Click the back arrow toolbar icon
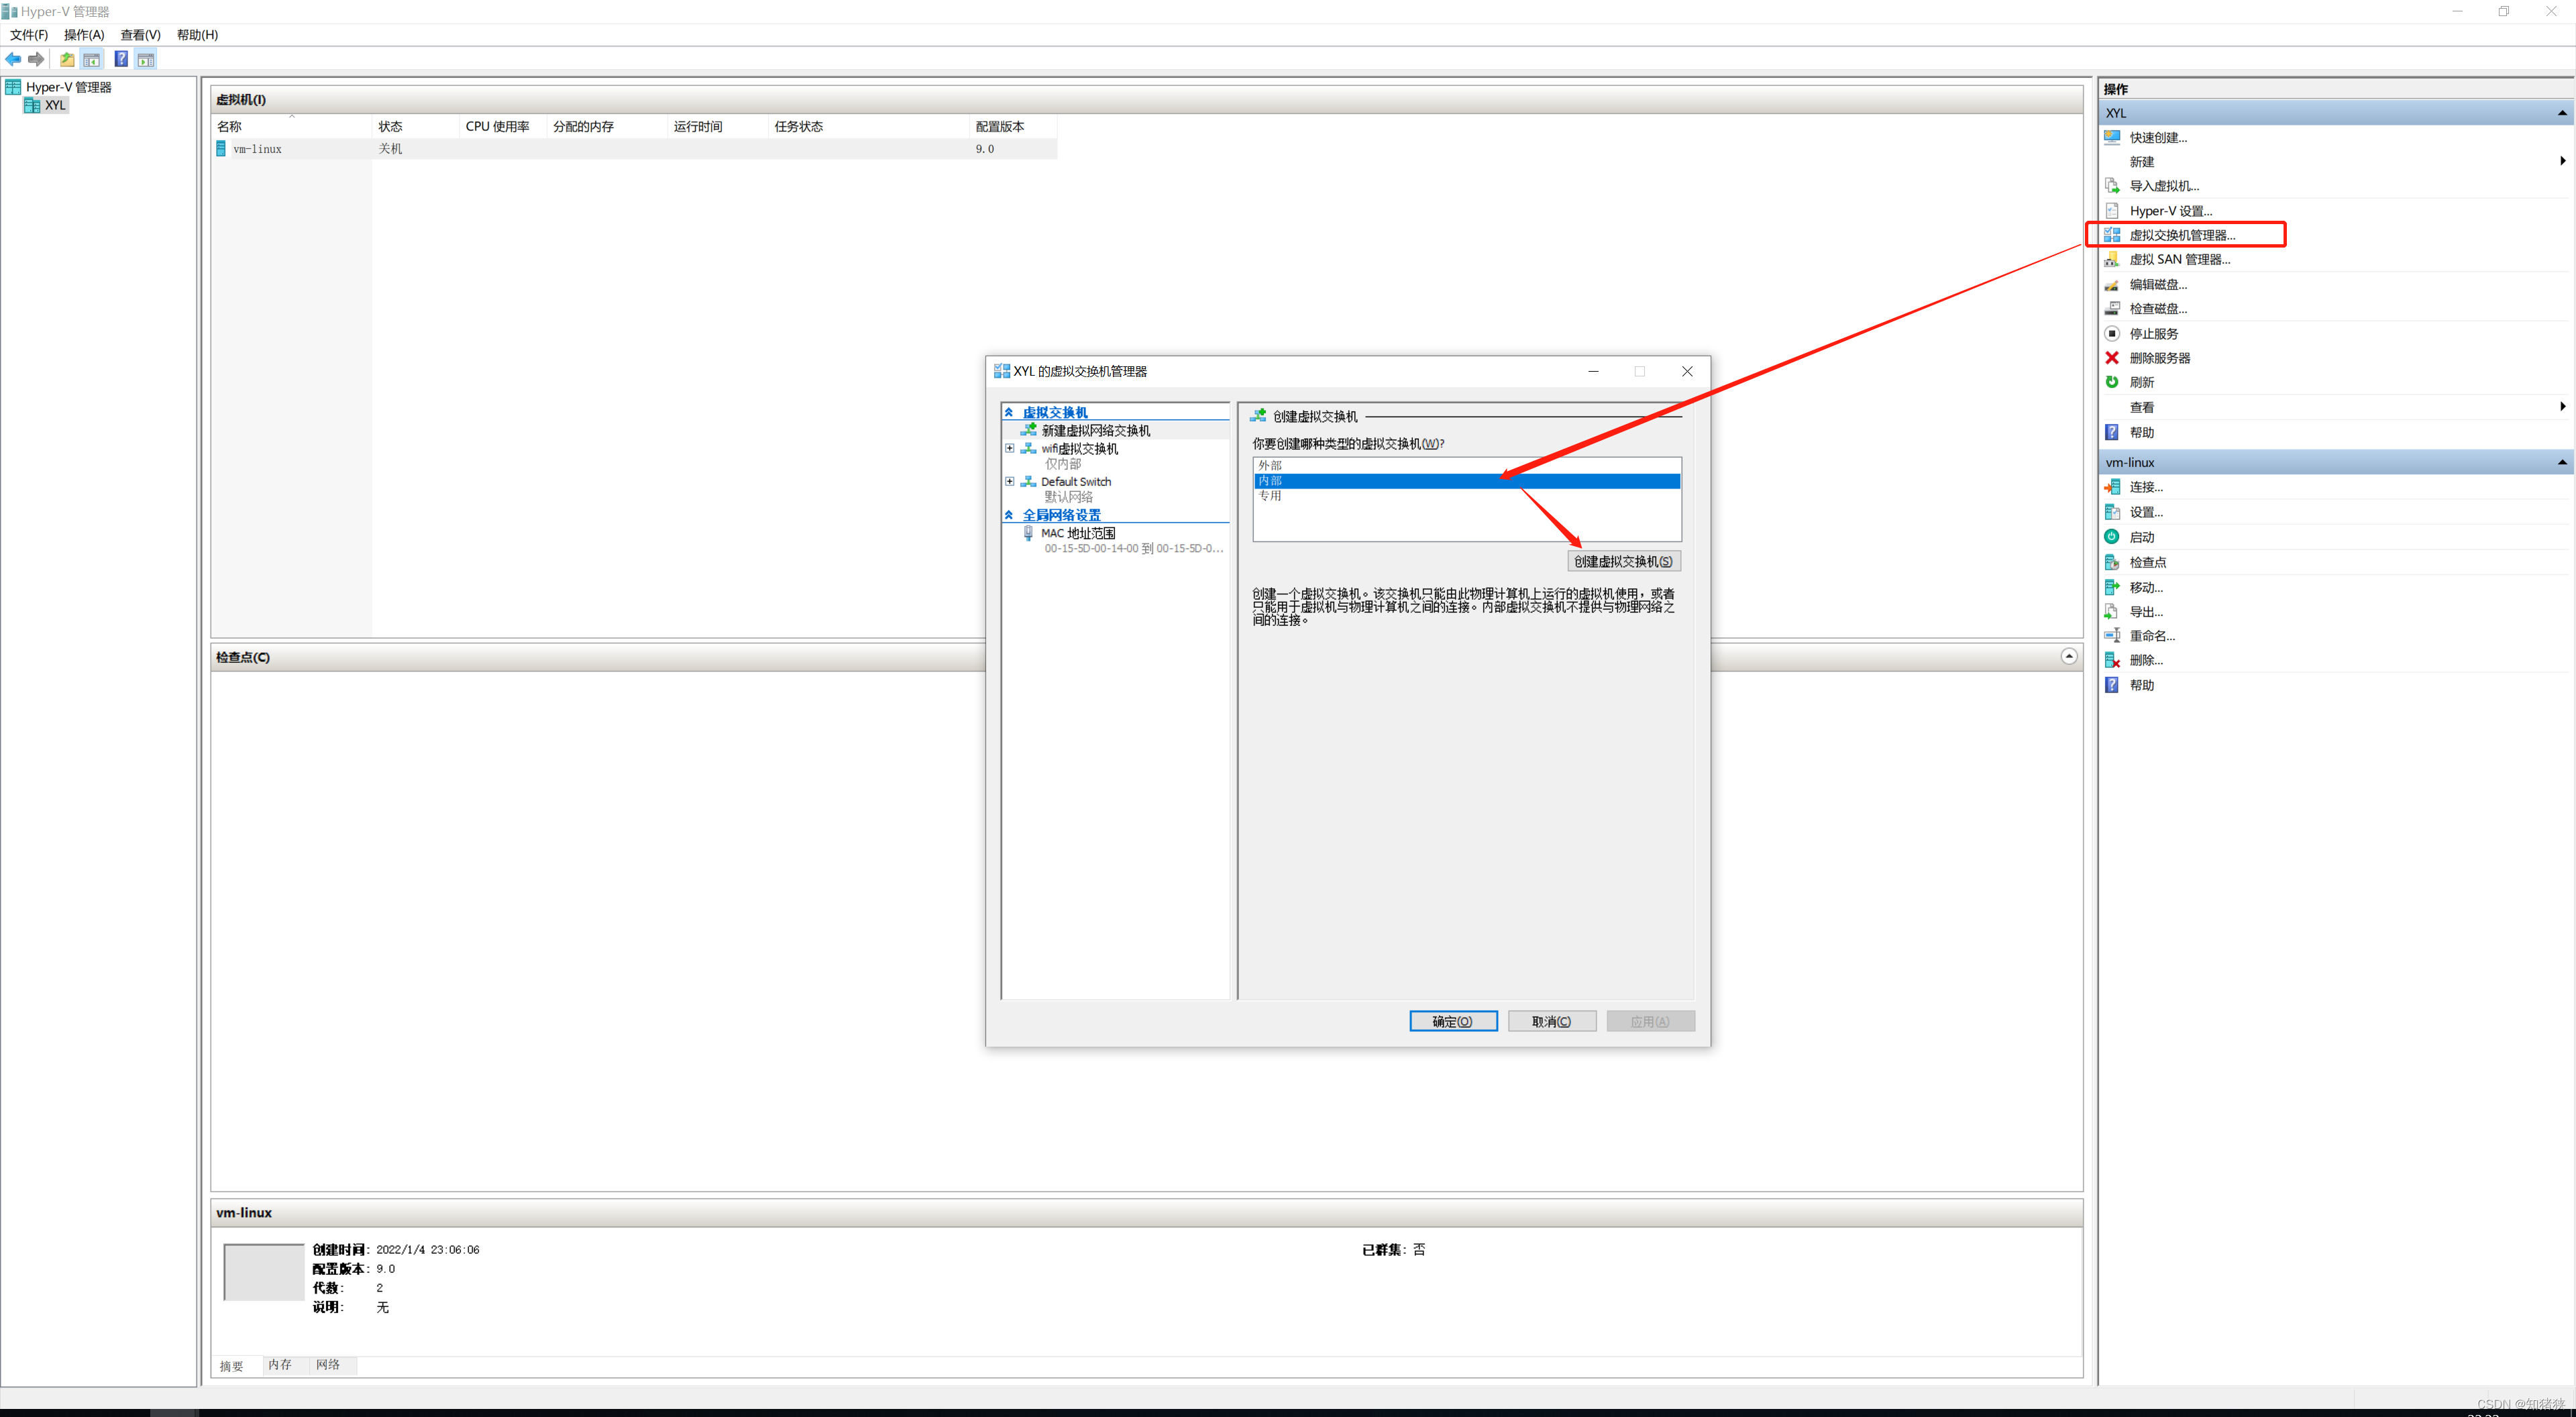This screenshot has width=2576, height=1417. coord(13,59)
